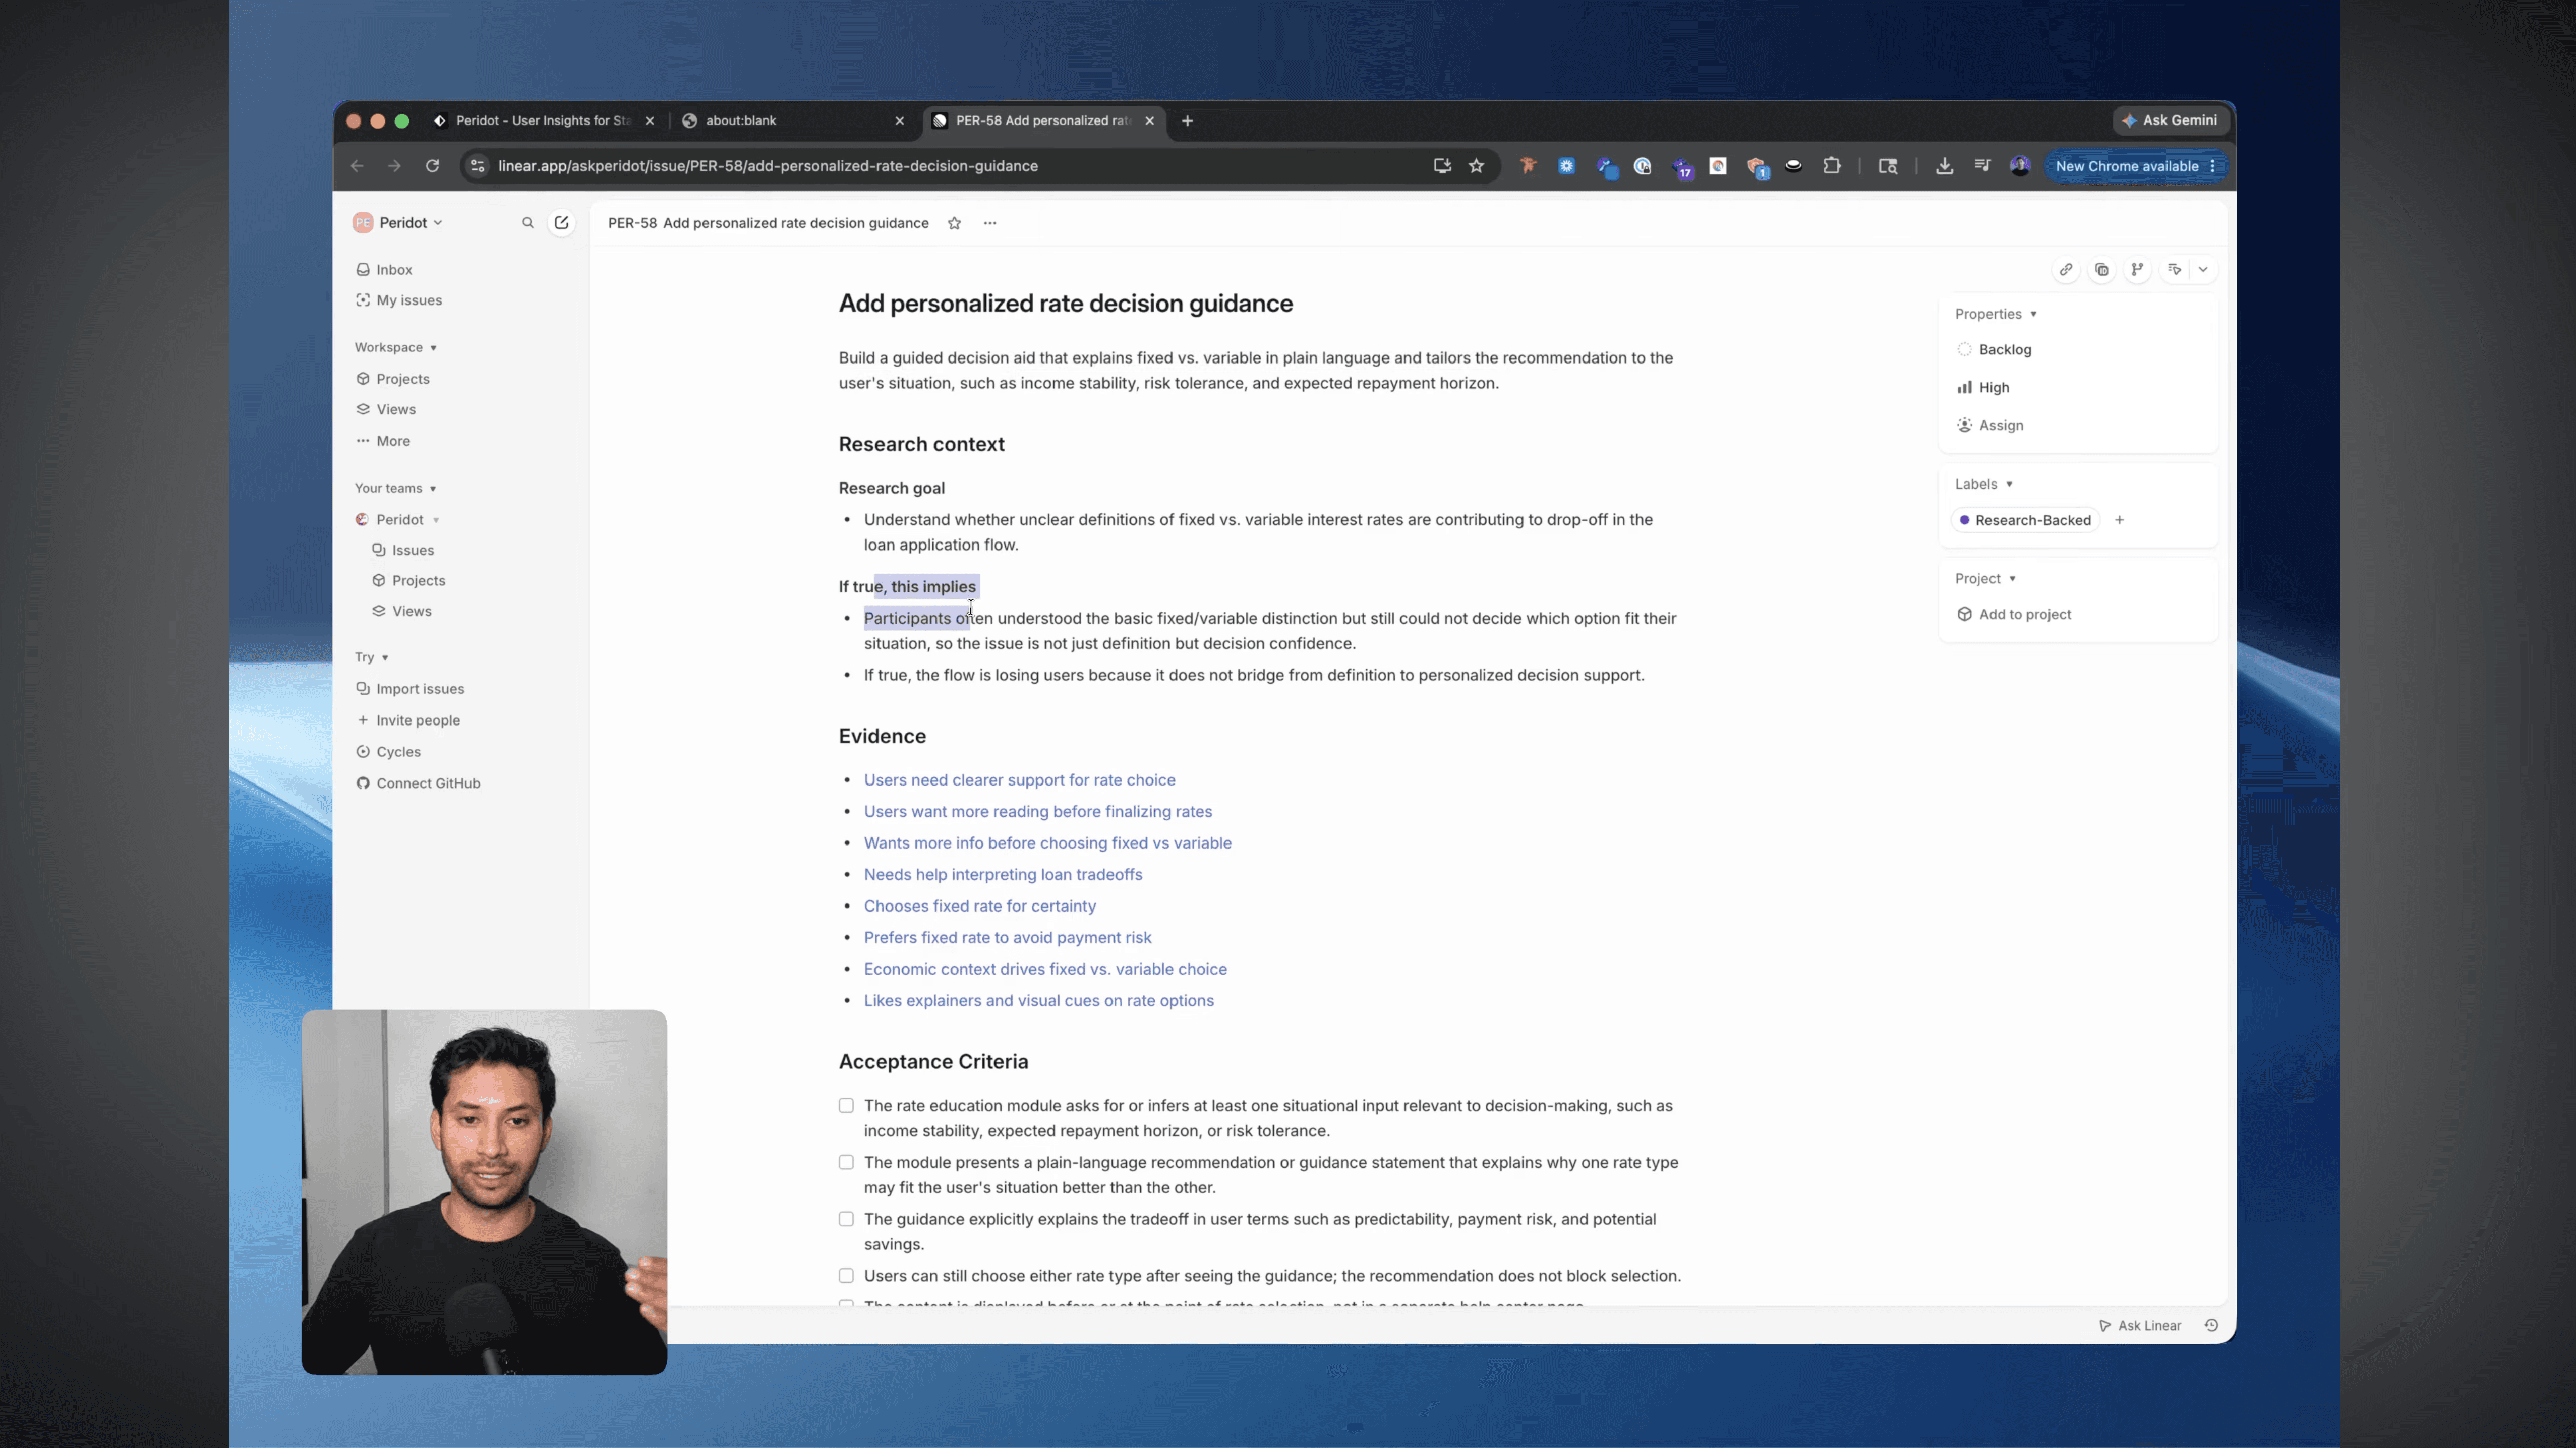Collapse the Project panel section
The width and height of the screenshot is (2576, 1448).
1986,578
